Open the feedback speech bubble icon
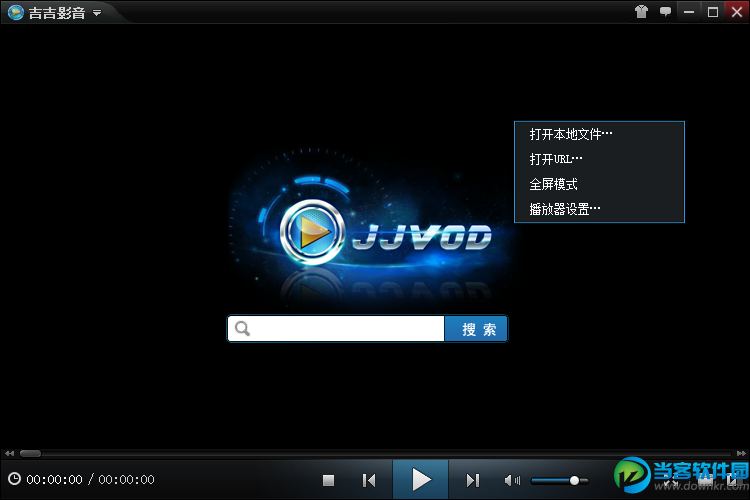 665,11
